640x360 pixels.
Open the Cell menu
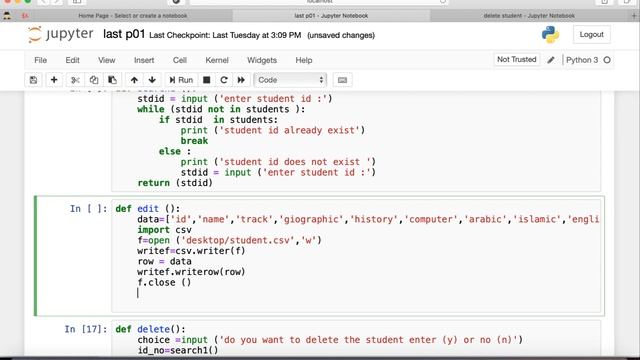[180, 60]
